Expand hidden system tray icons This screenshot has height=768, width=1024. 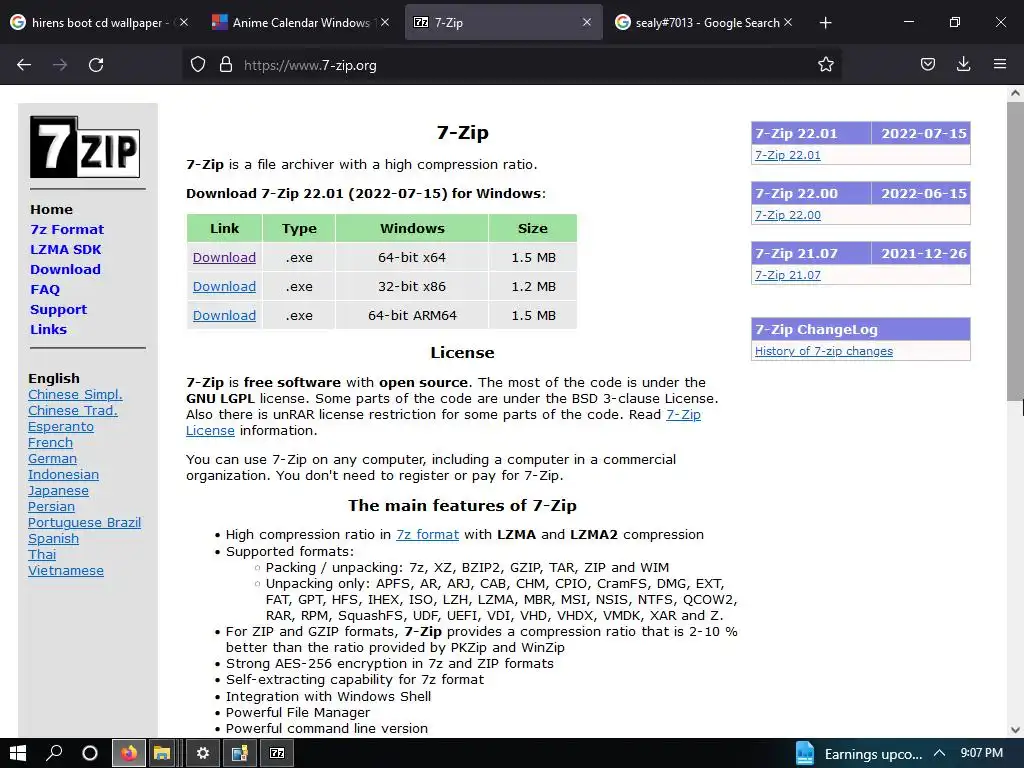coord(940,753)
